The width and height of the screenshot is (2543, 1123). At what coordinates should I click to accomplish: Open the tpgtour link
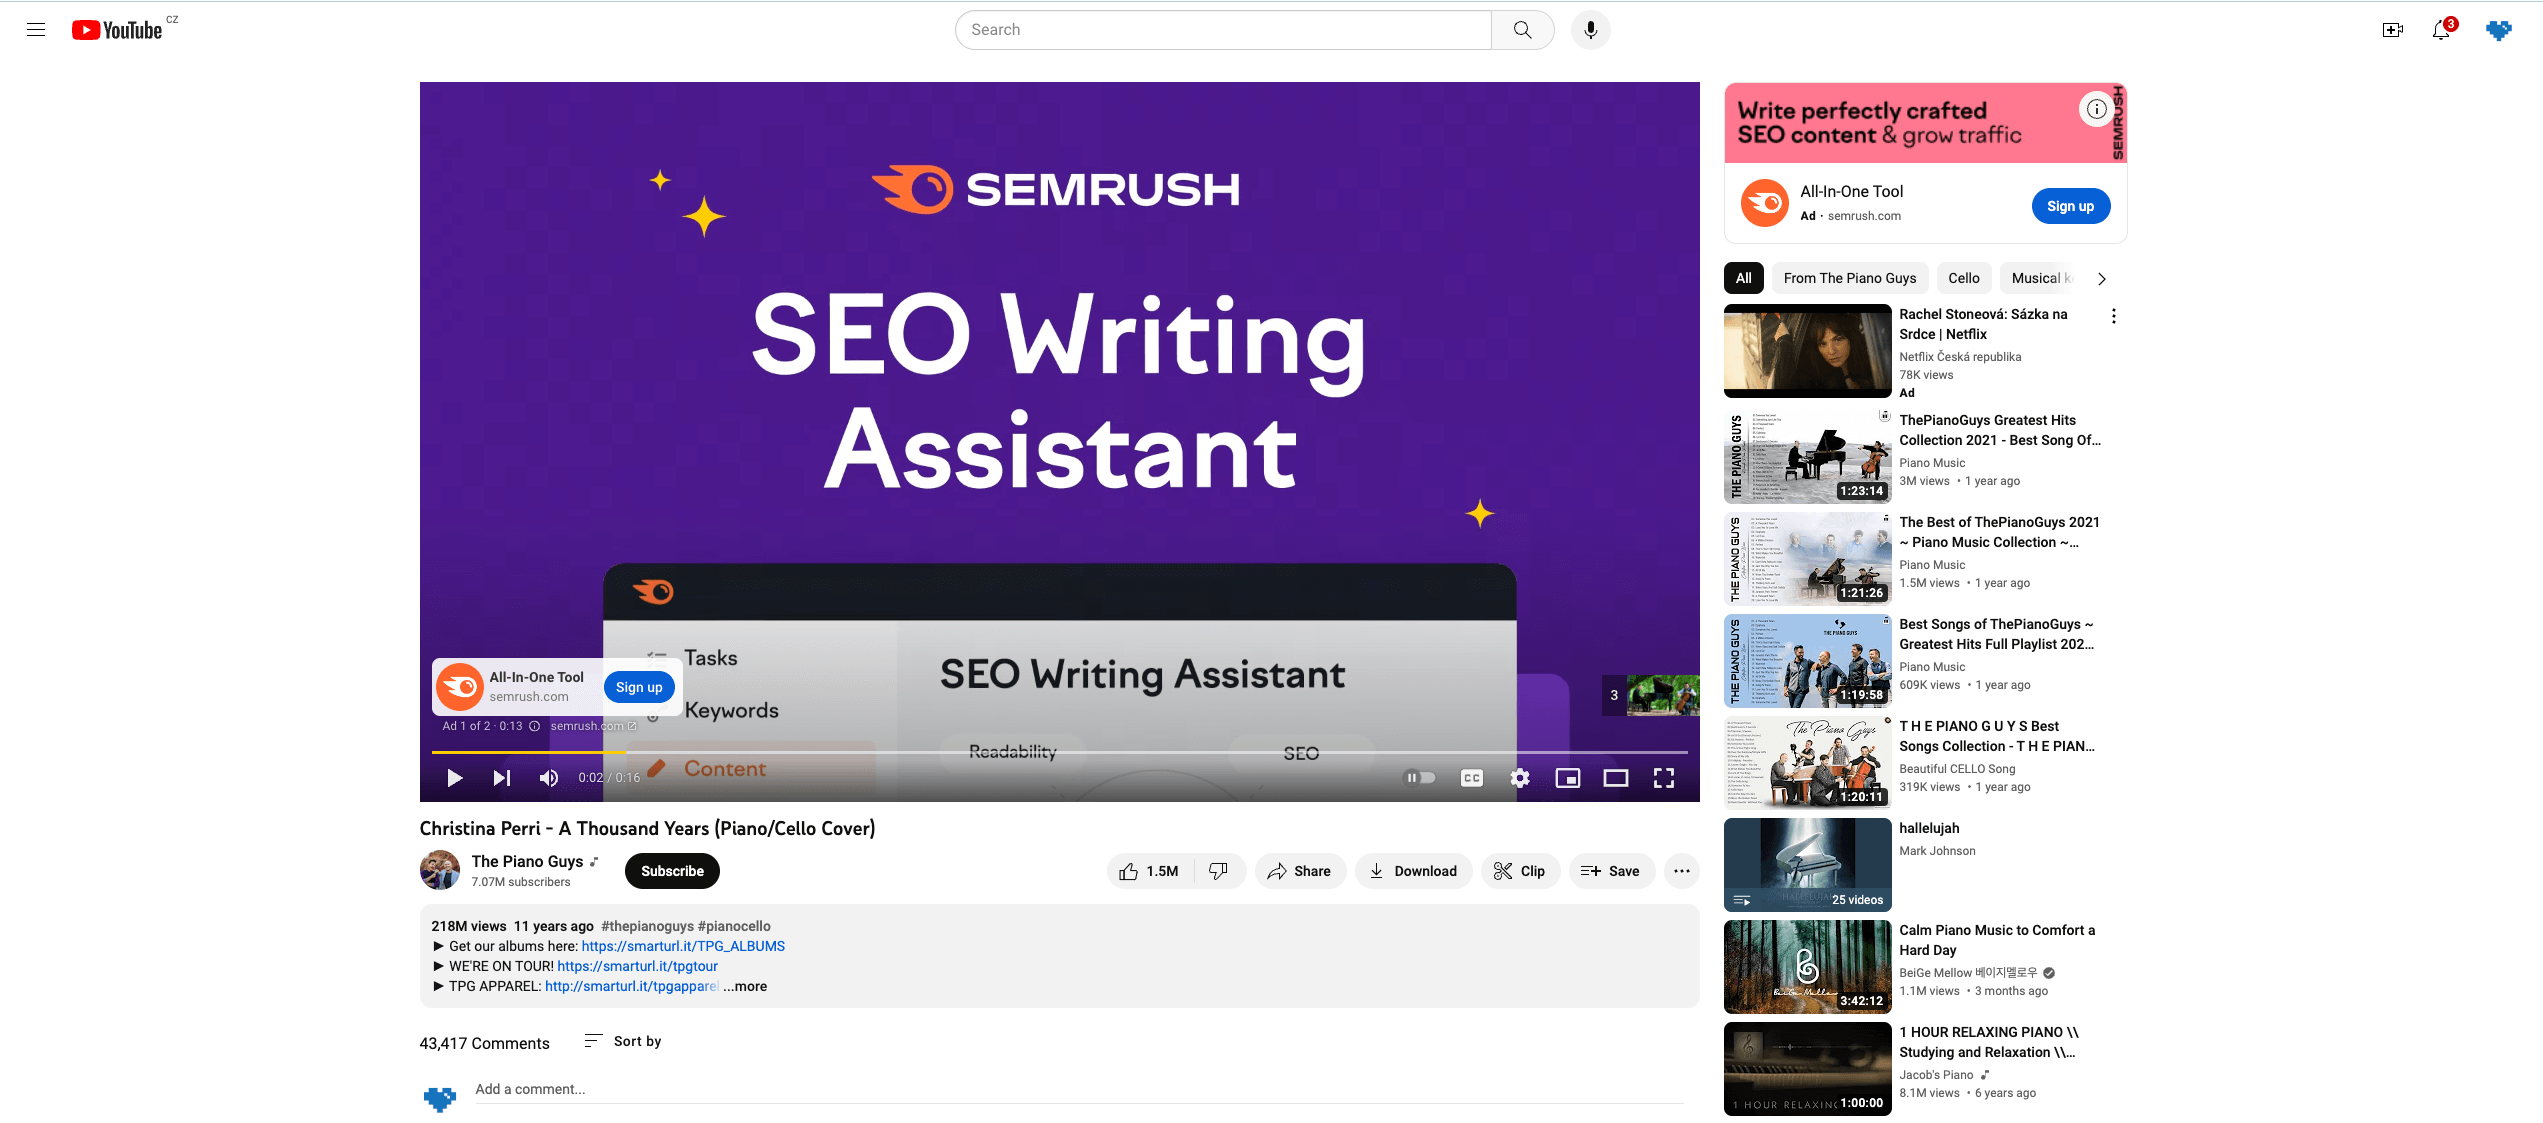click(637, 966)
